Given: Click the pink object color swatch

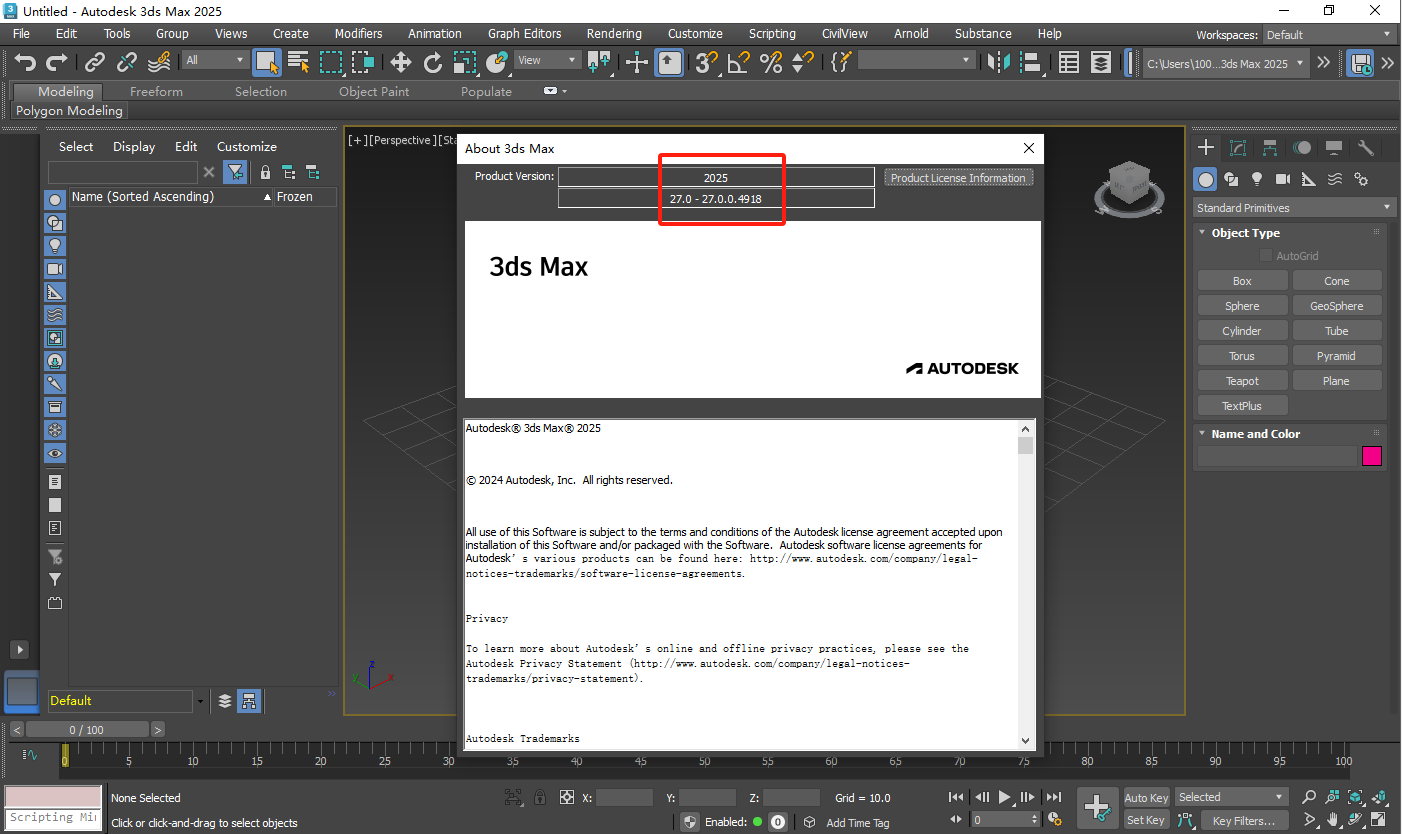Looking at the screenshot, I should (x=1372, y=456).
